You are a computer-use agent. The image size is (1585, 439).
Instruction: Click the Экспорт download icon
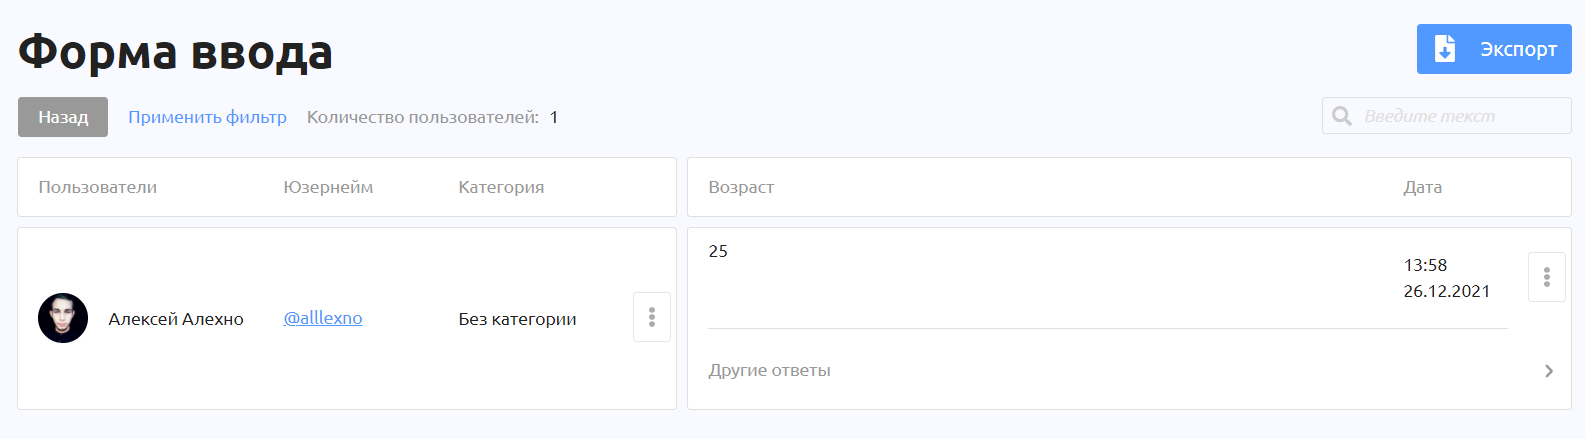pos(1445,49)
